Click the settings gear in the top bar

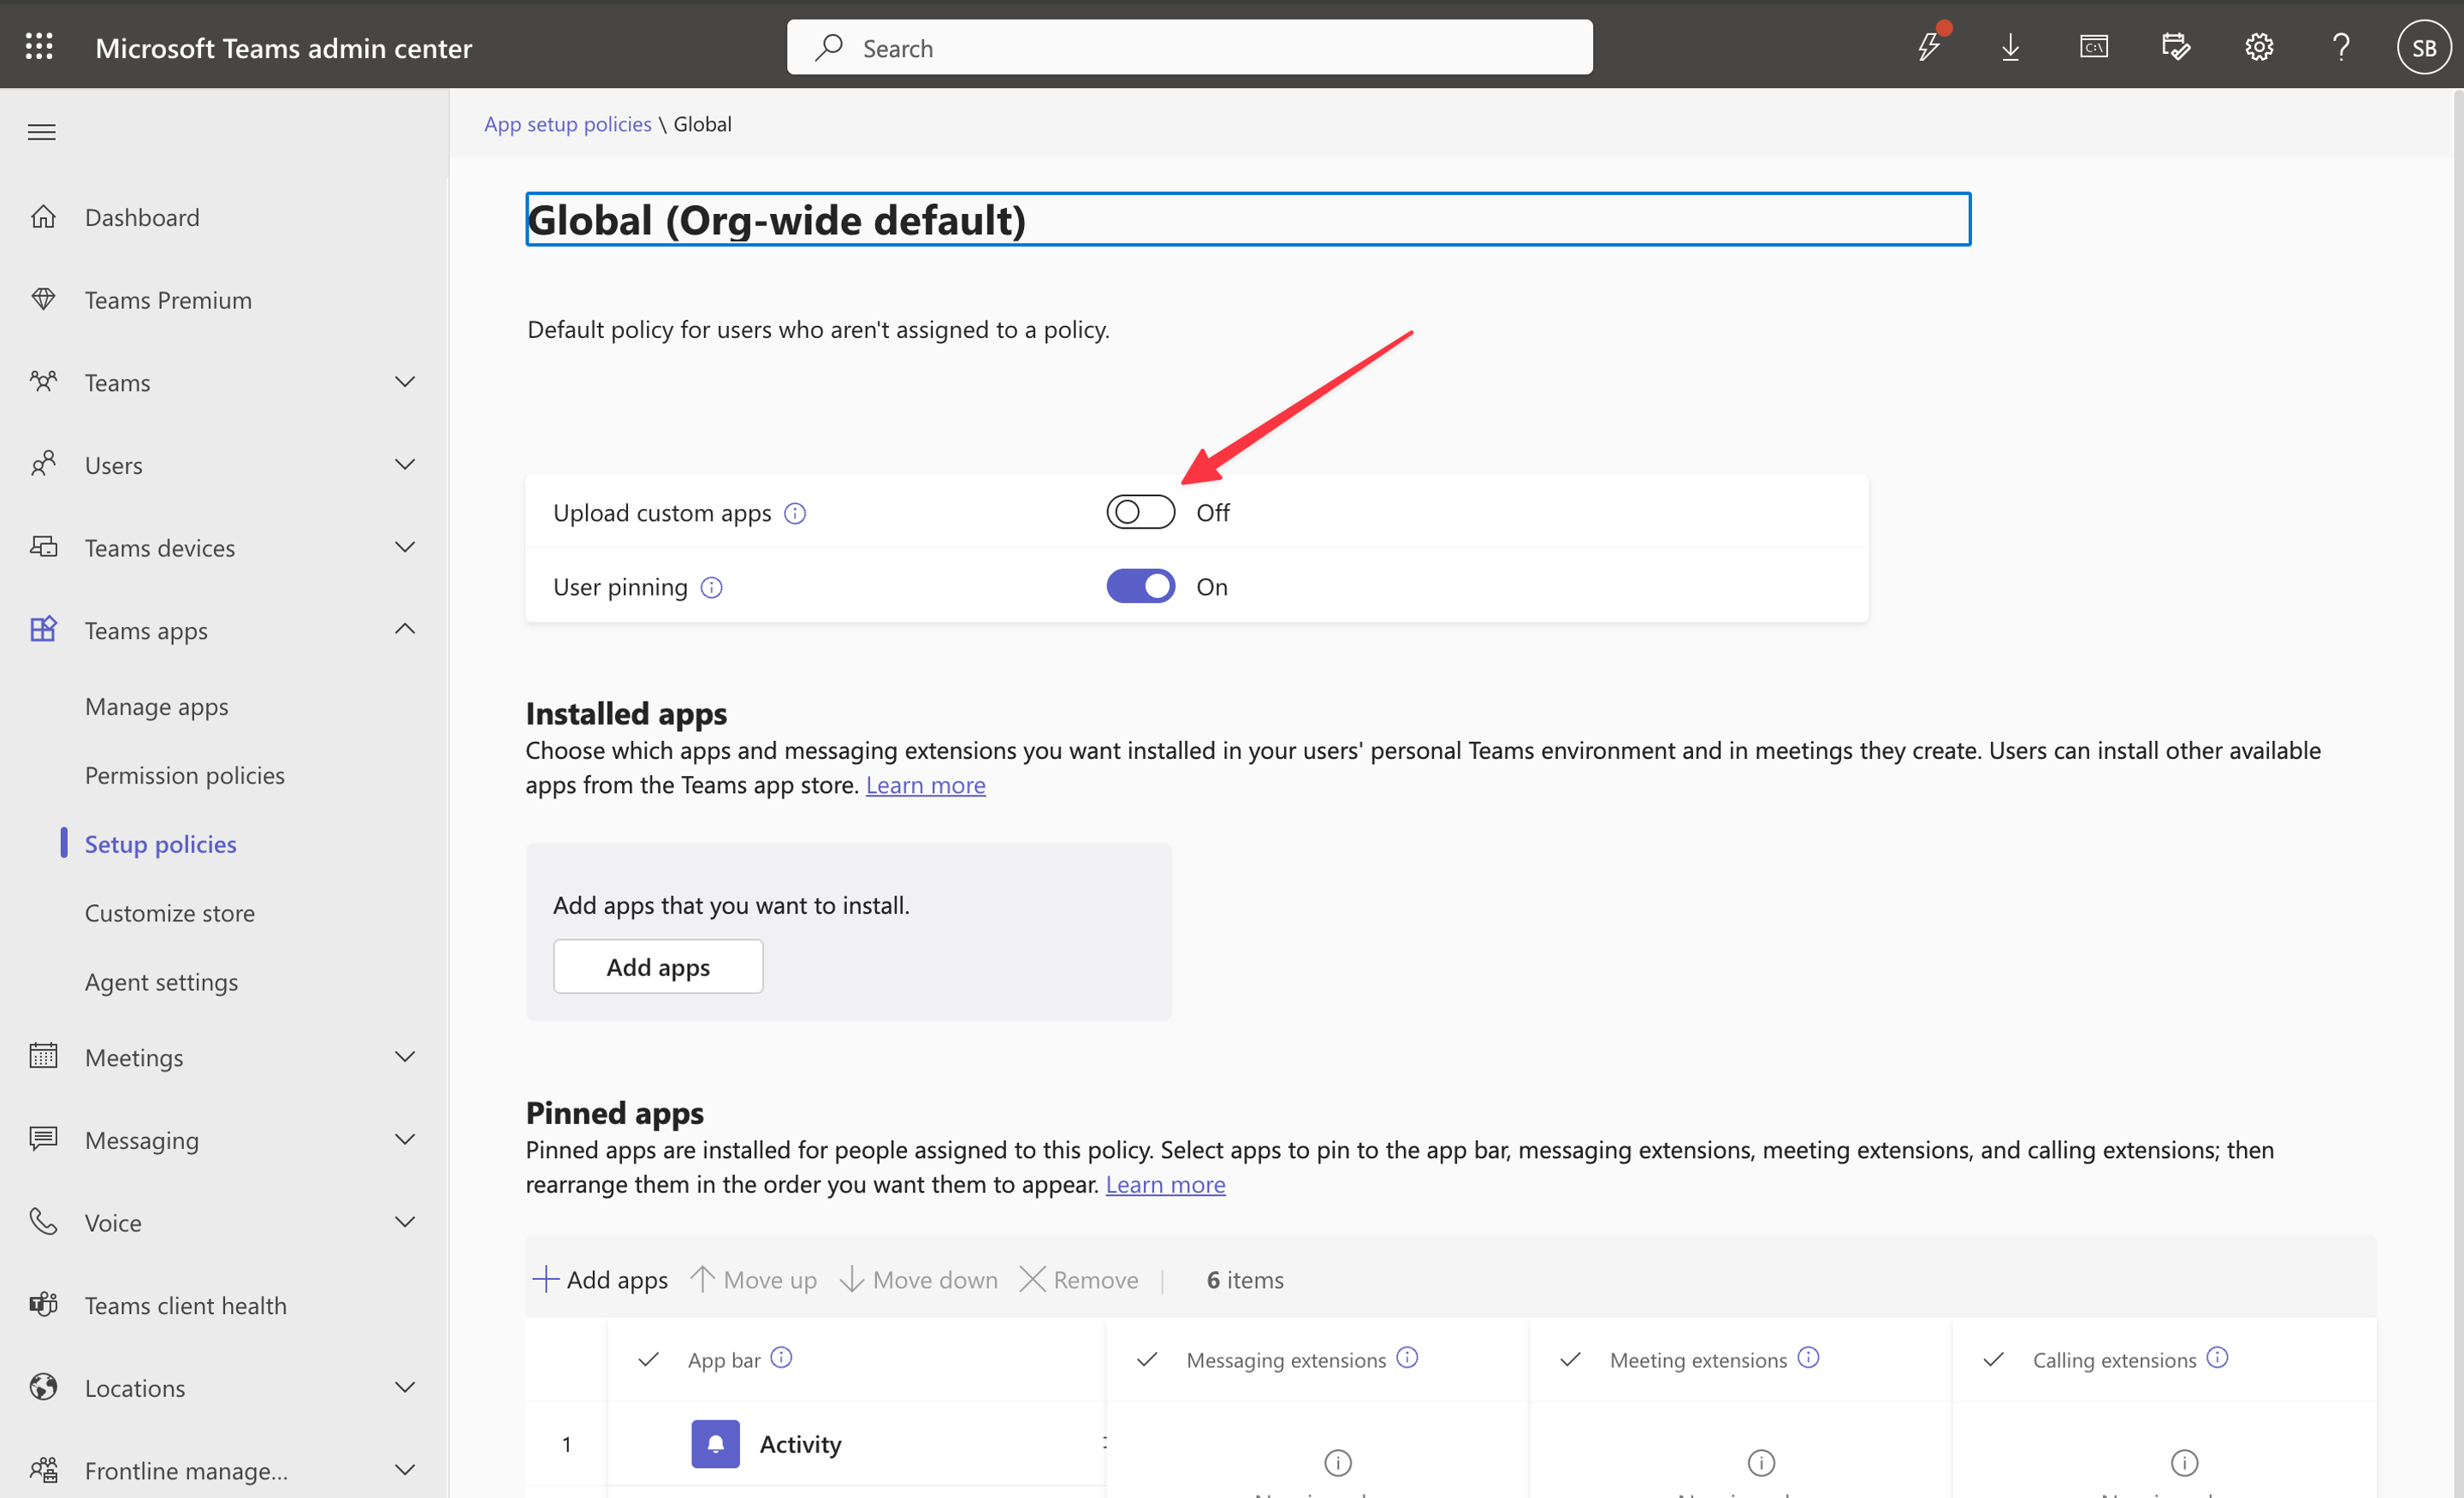pyautogui.click(x=2259, y=46)
